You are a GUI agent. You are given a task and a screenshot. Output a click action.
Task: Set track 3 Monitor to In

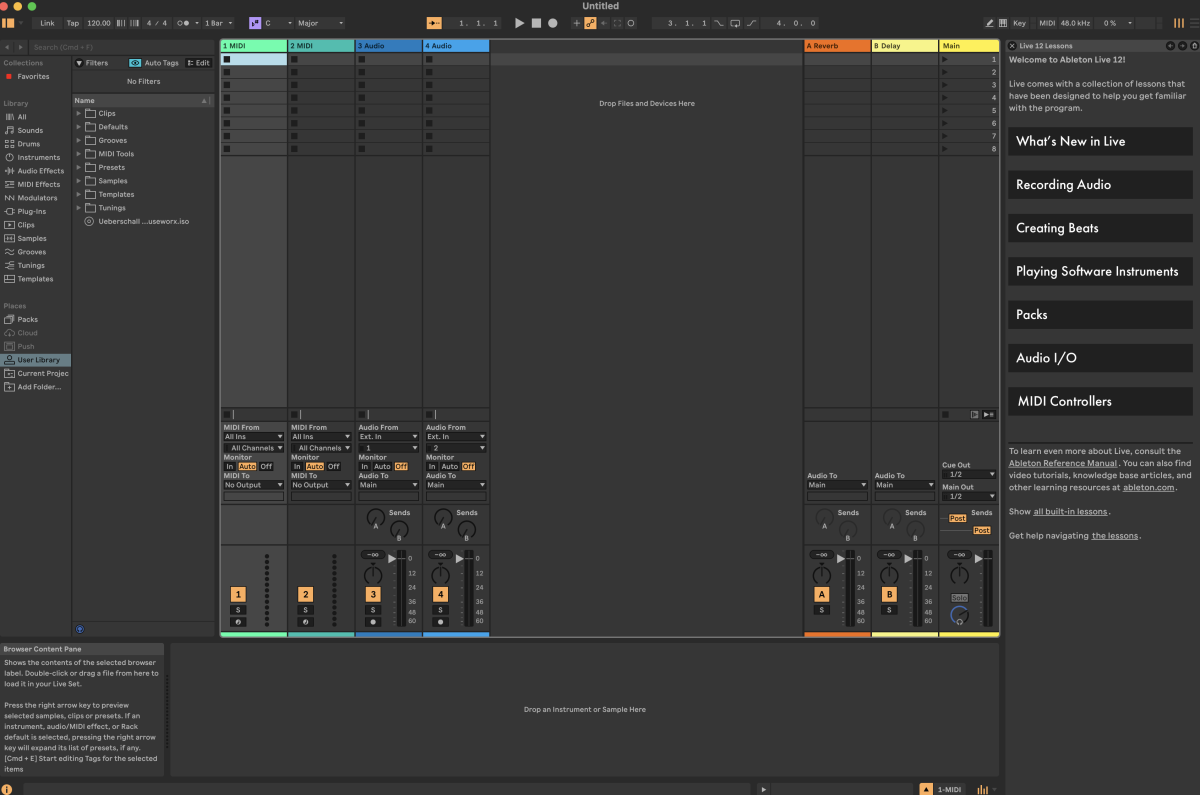pyautogui.click(x=365, y=466)
